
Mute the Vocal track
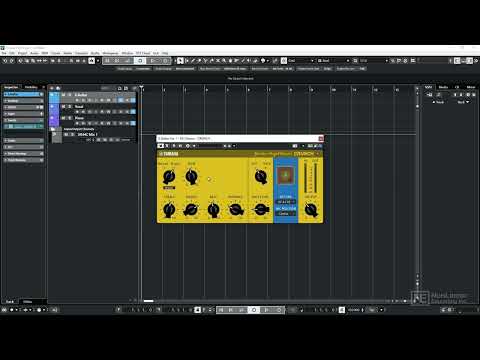point(63,107)
